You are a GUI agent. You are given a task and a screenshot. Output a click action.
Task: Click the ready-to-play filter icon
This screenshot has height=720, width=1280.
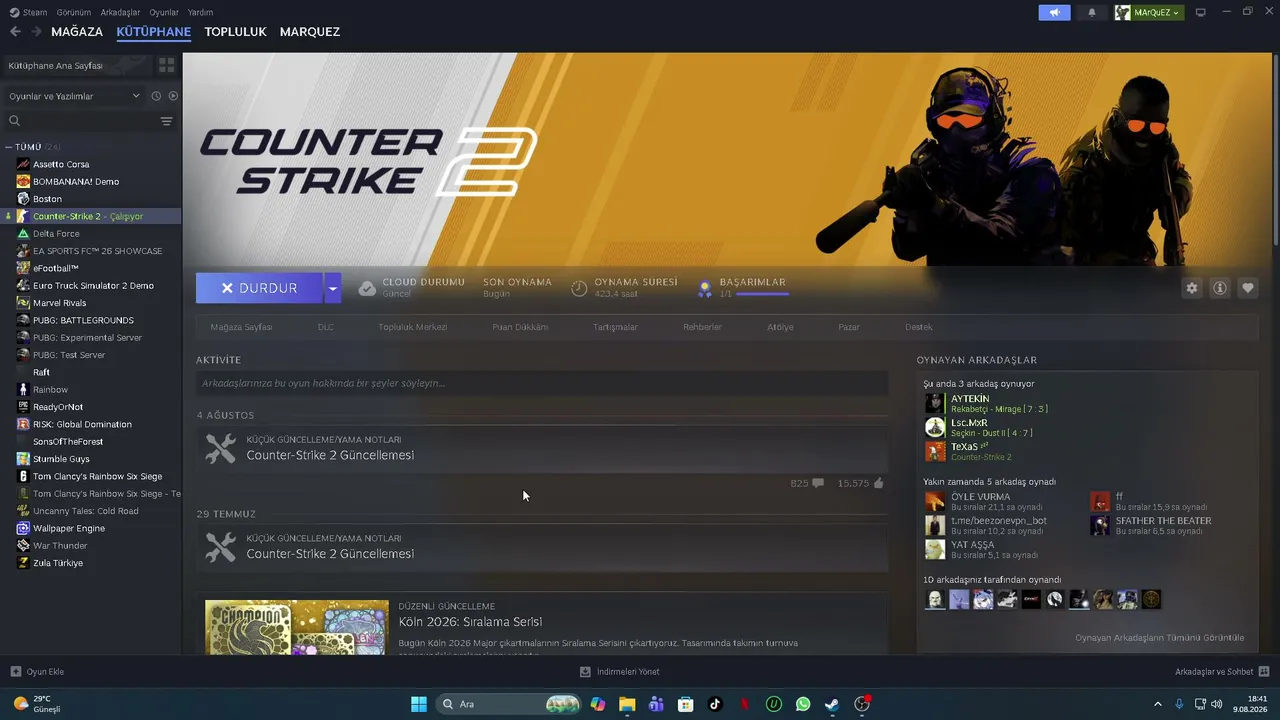pos(173,96)
